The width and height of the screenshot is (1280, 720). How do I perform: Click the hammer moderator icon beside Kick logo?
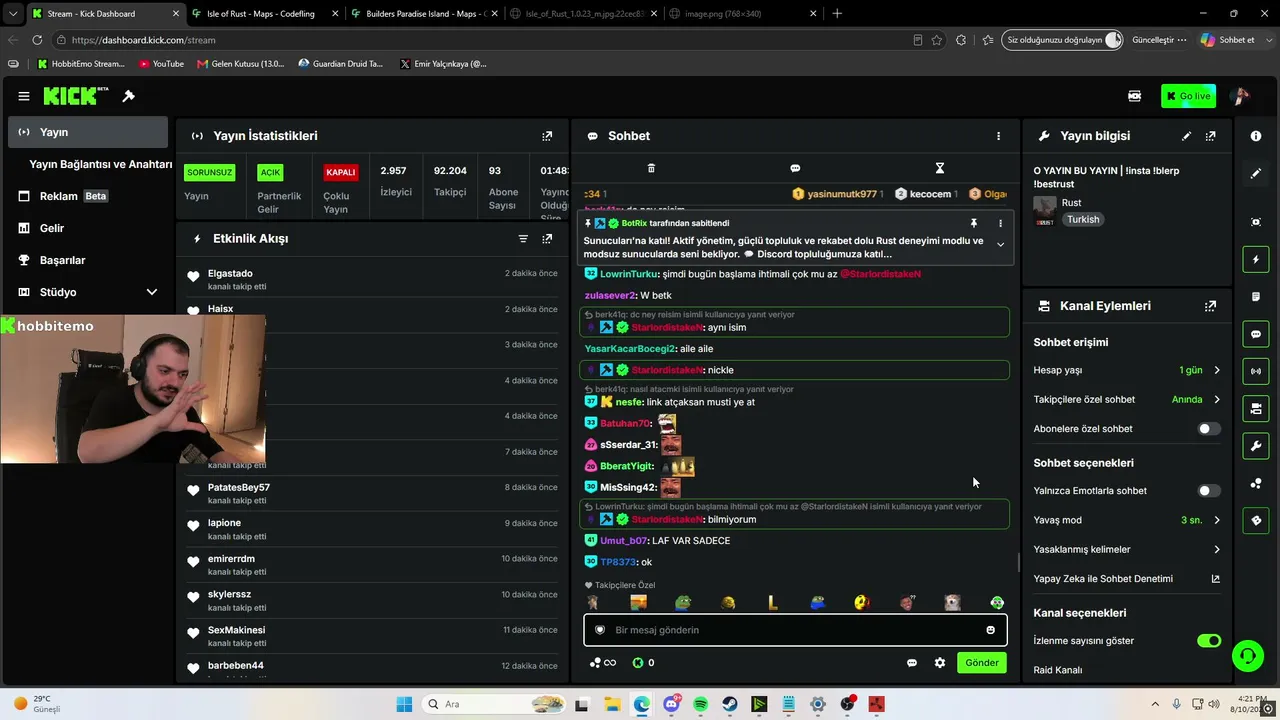click(128, 96)
